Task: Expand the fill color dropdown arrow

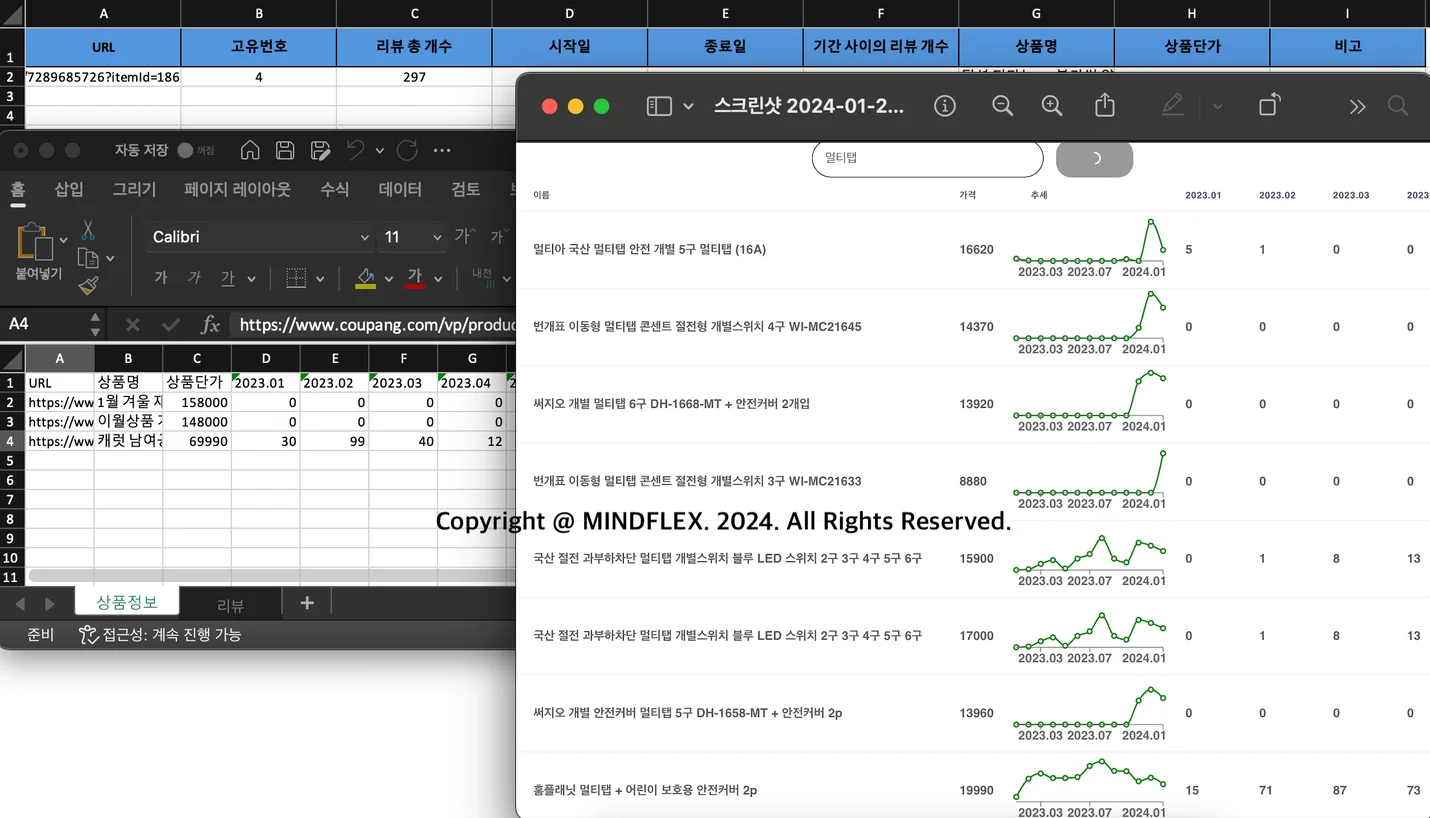Action: (391, 279)
